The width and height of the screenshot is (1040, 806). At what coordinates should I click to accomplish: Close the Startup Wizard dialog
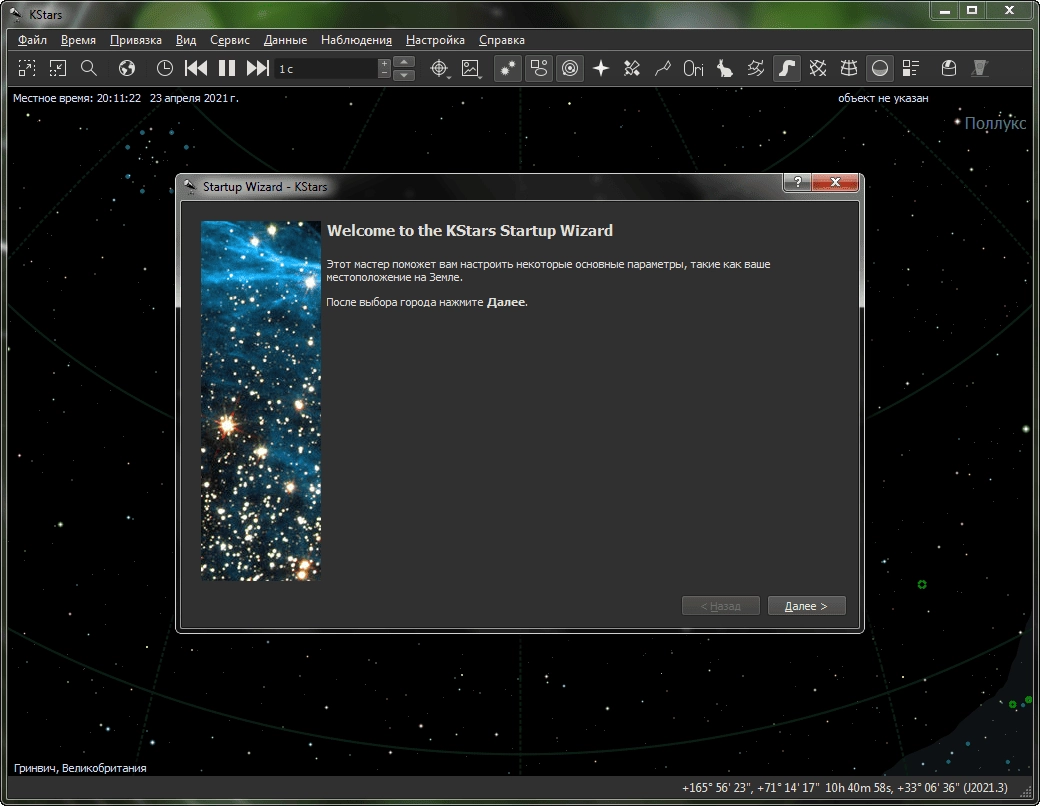[x=835, y=182]
